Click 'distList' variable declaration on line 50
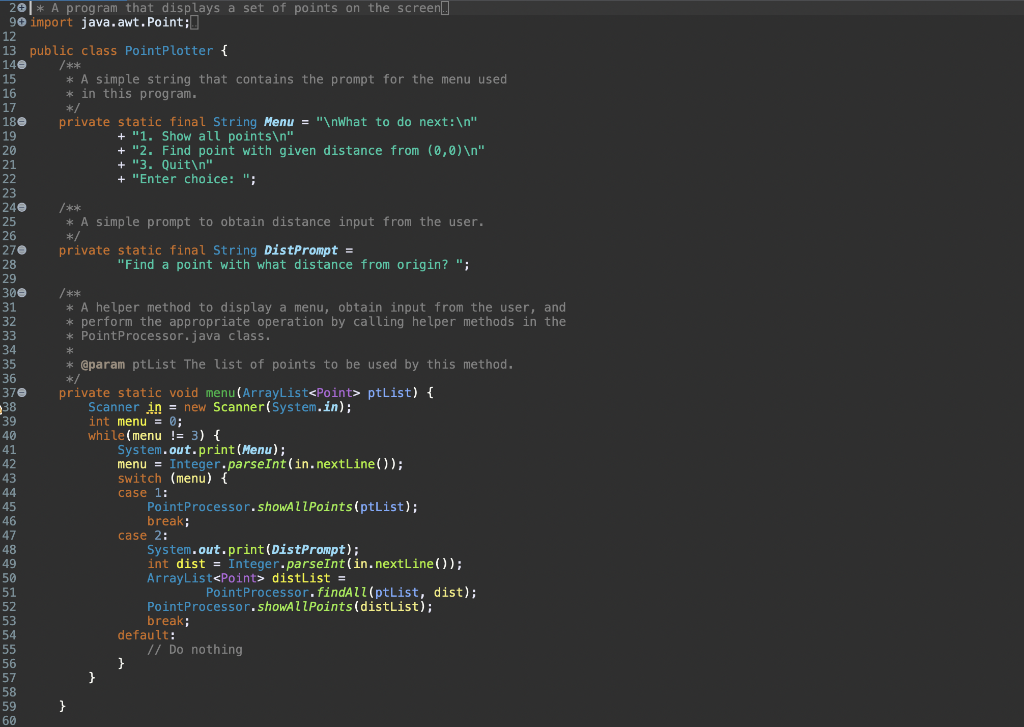 tap(301, 578)
